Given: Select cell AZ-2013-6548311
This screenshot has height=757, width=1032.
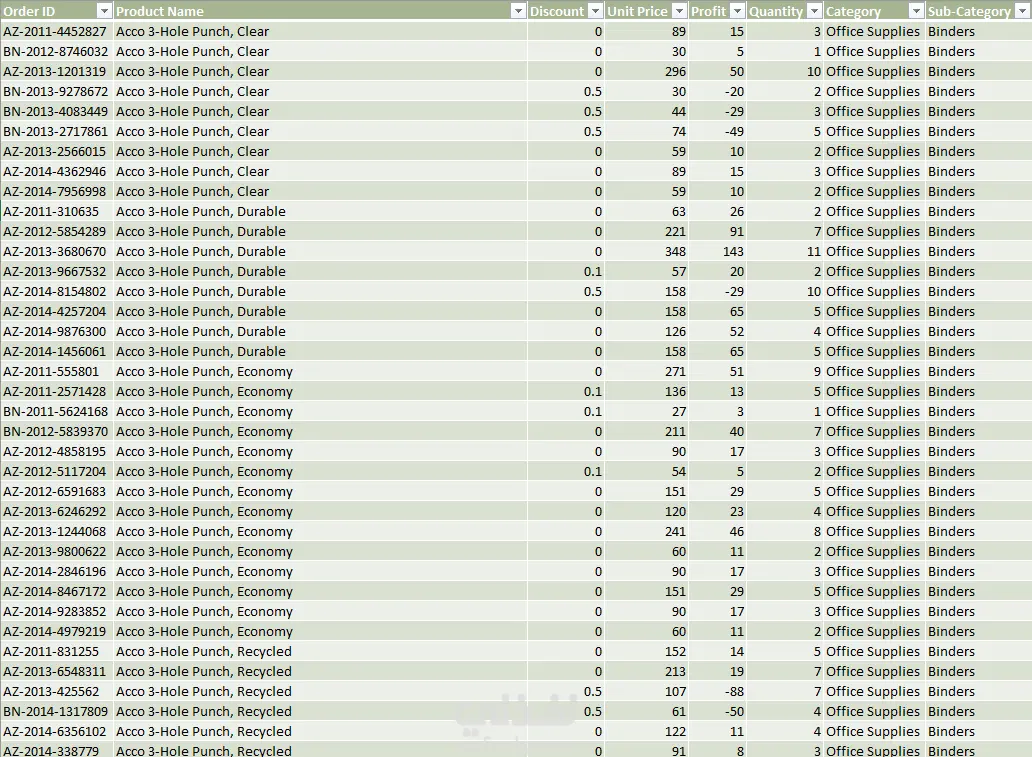Looking at the screenshot, I should tap(55, 671).
